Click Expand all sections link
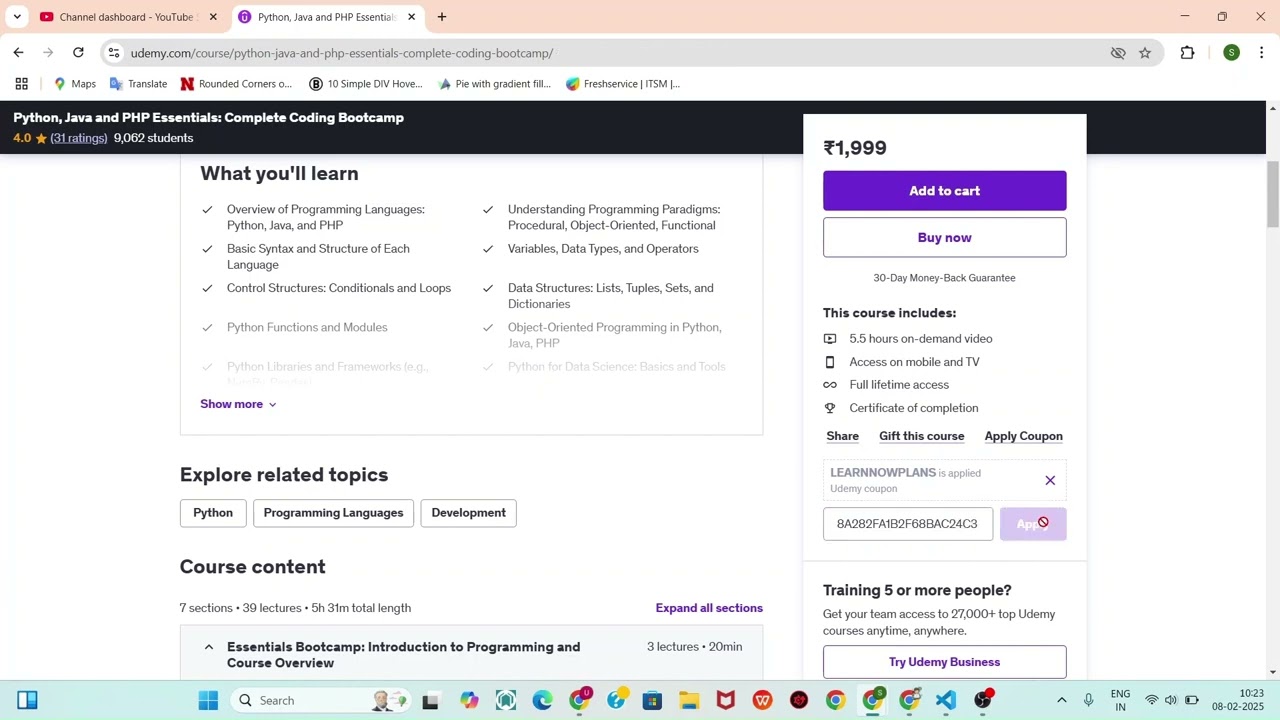This screenshot has width=1280, height=720. click(x=709, y=608)
